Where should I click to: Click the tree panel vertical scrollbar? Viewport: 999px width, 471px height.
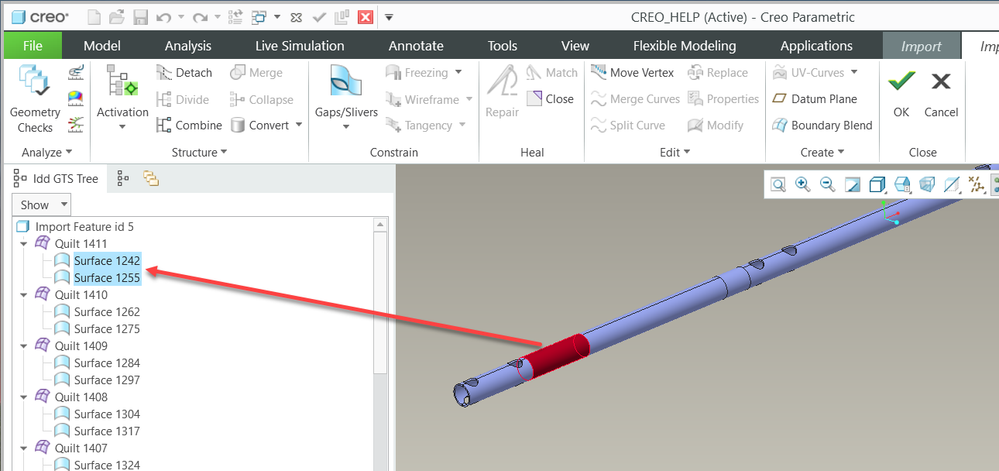380,304
